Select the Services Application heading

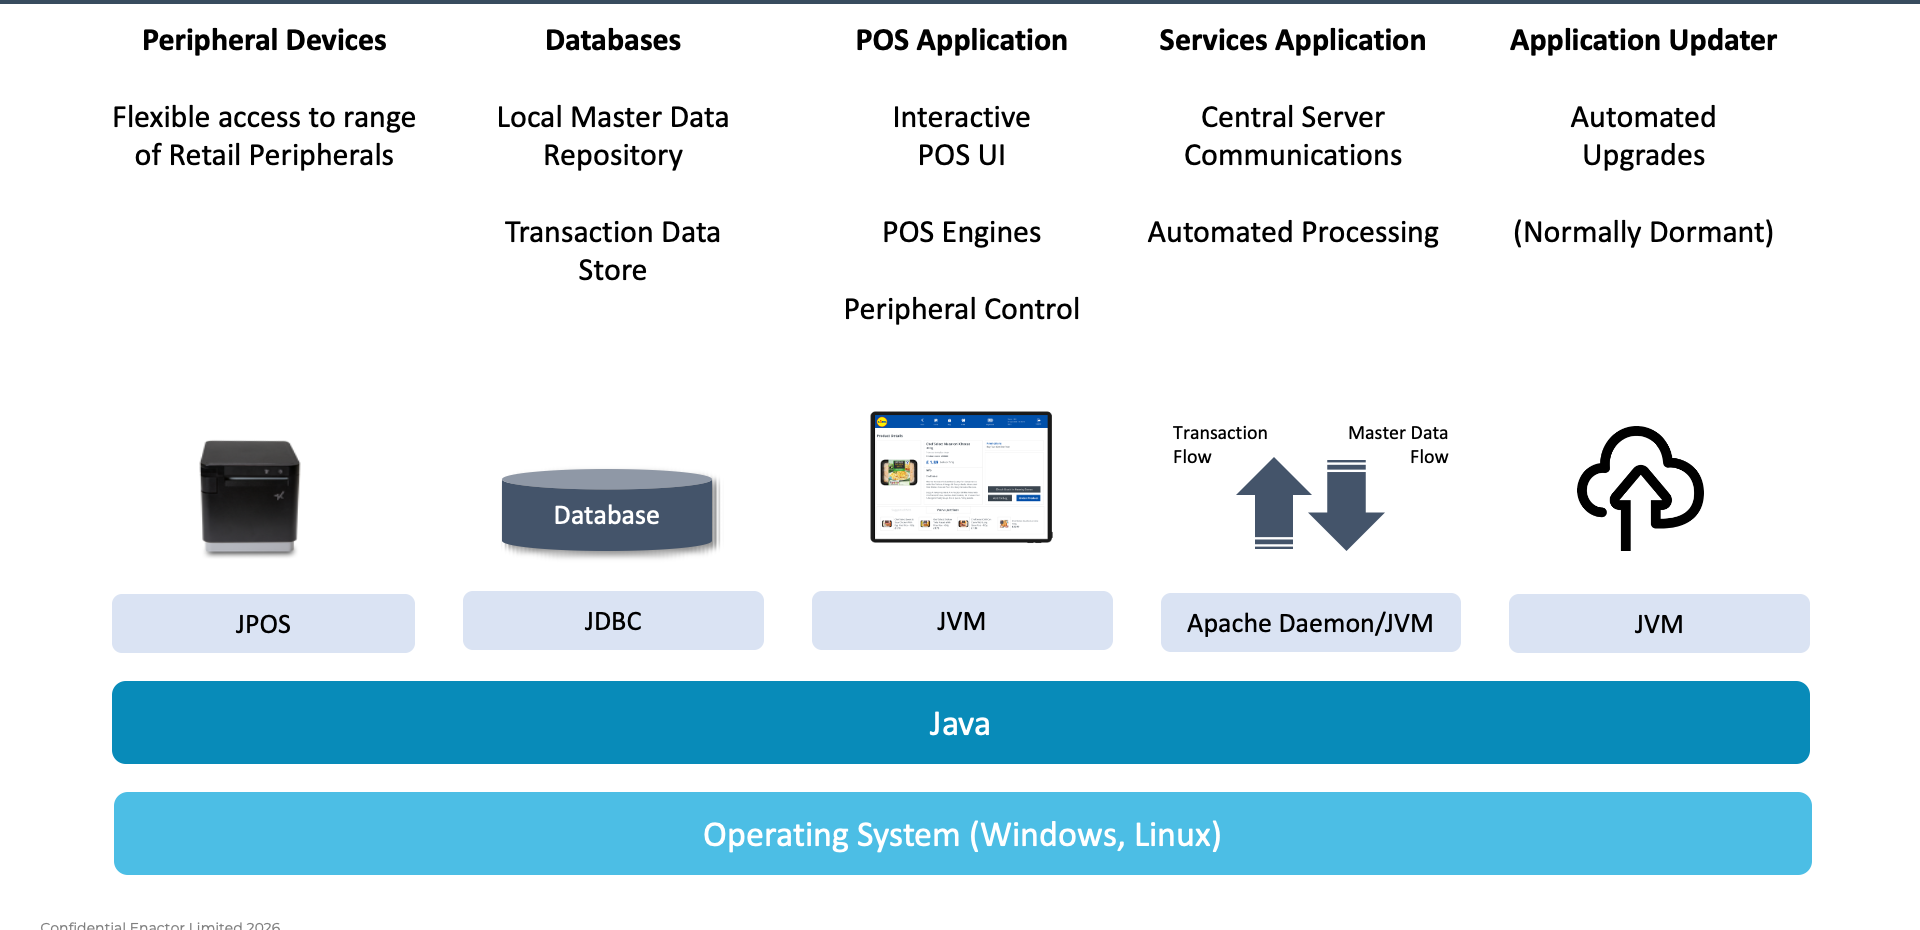(x=1292, y=40)
